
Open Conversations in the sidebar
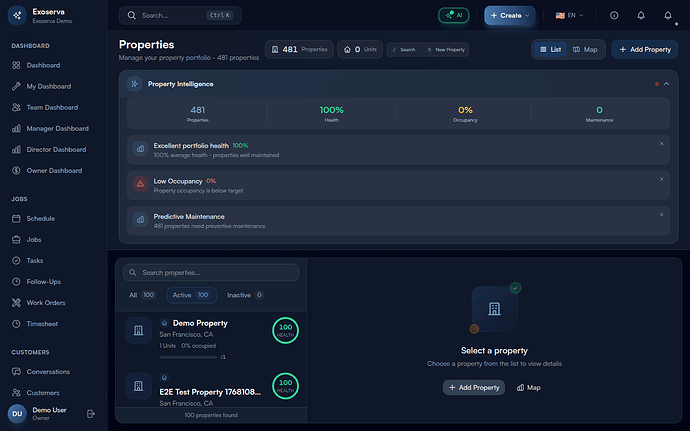point(48,371)
